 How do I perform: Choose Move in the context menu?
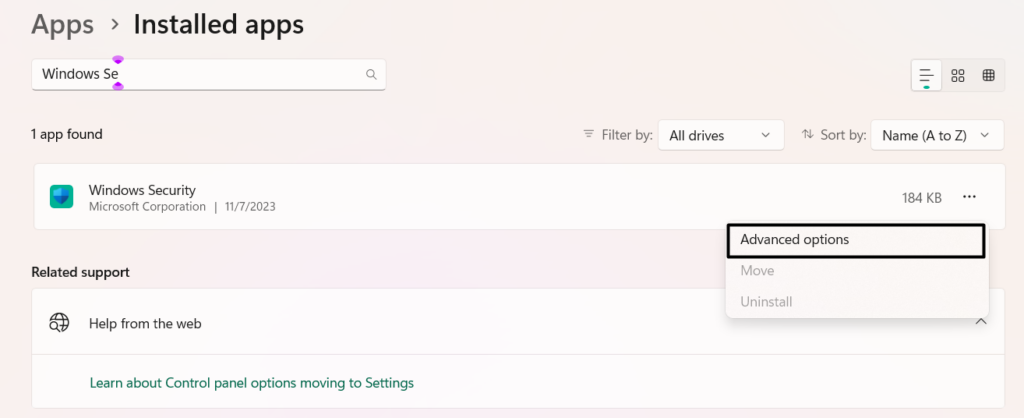(757, 271)
